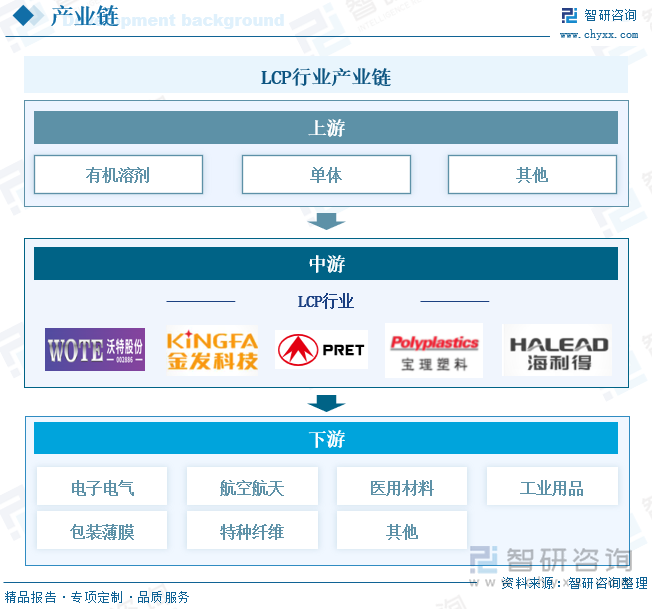Select the 有机溶剂 box
652x609 pixels.
tap(119, 175)
